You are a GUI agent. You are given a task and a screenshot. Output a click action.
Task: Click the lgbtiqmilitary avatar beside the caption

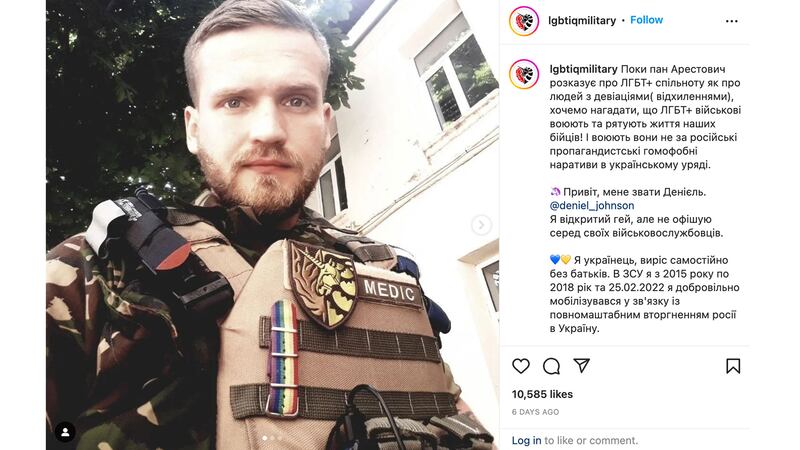[524, 74]
